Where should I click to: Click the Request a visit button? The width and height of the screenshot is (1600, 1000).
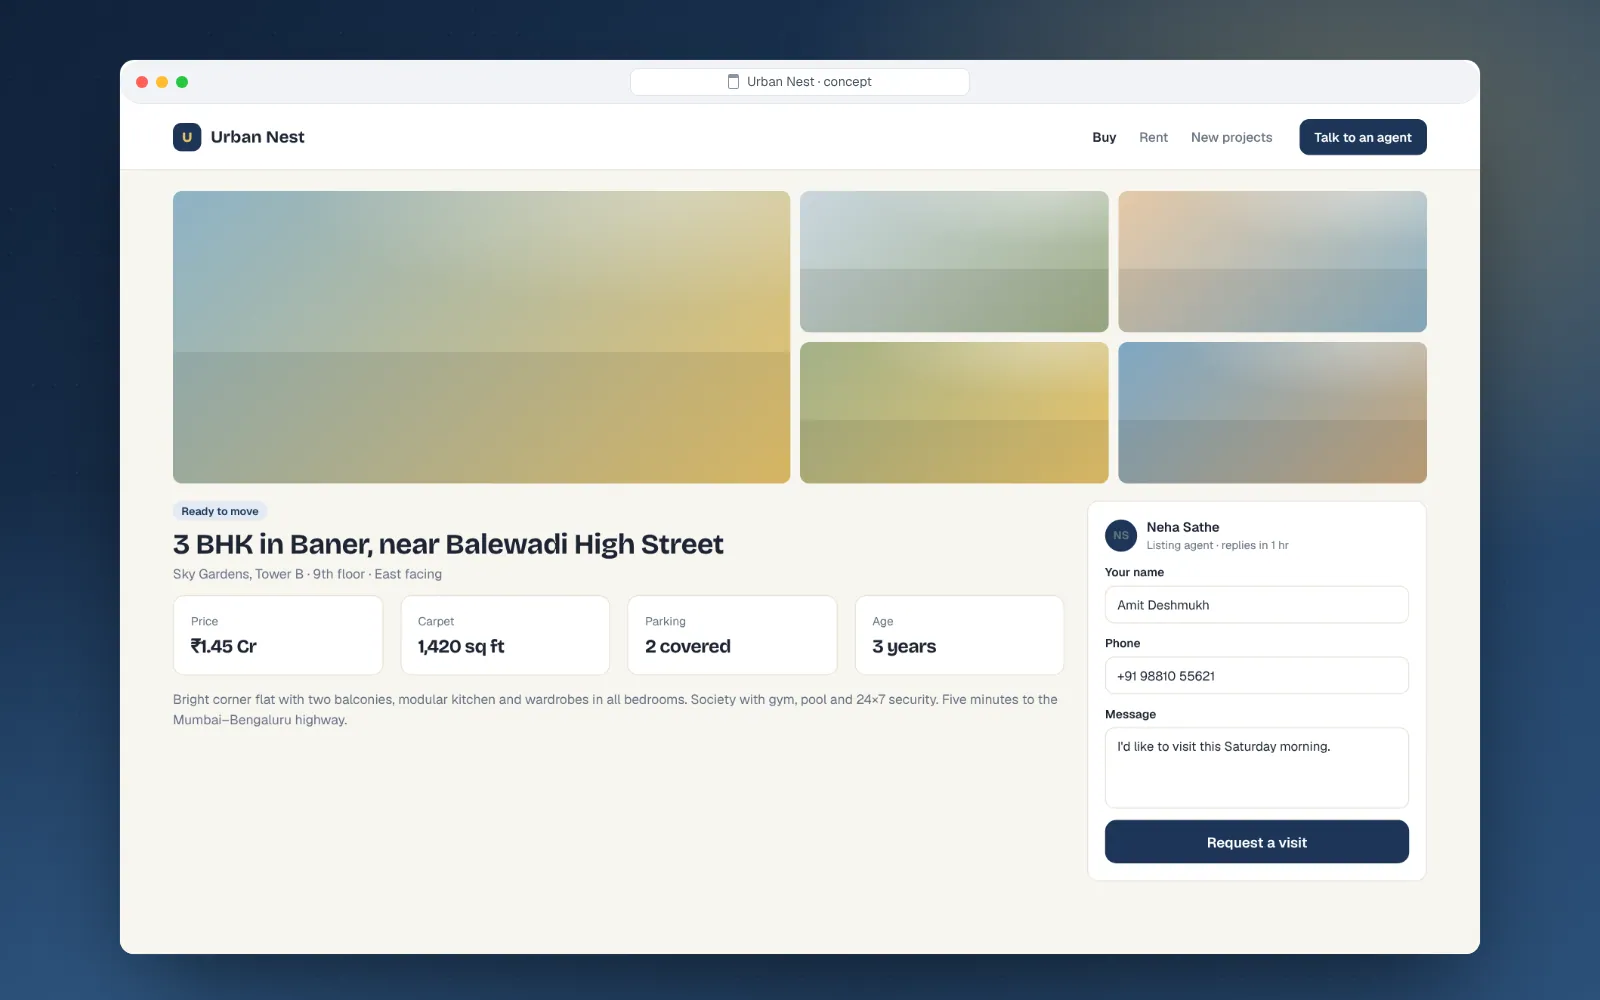[1257, 842]
